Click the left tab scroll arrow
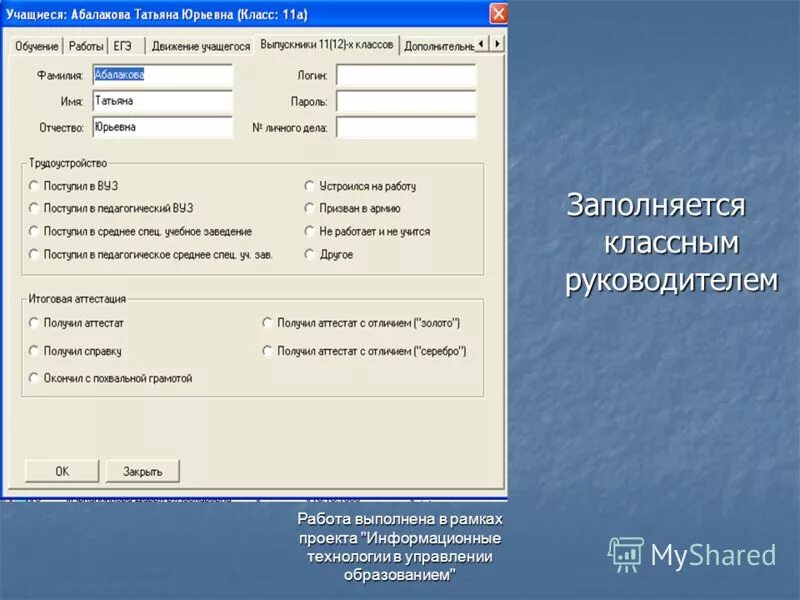 click(479, 44)
